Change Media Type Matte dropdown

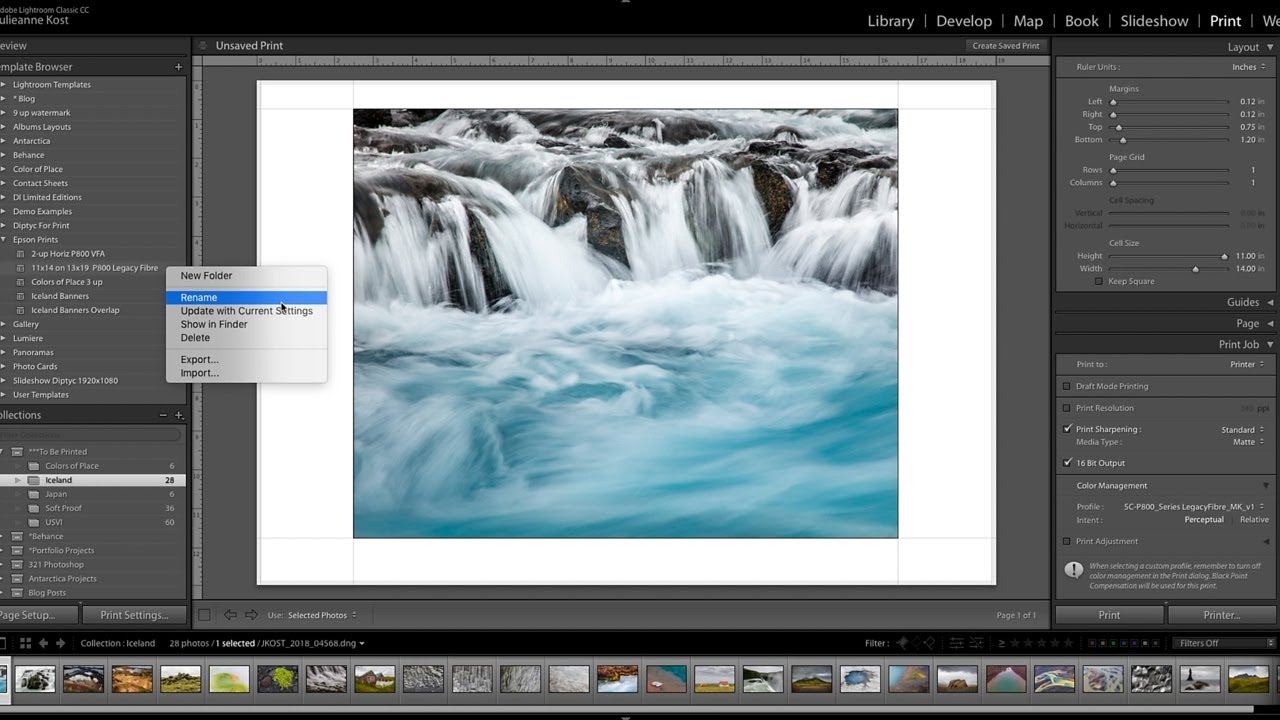pos(1248,442)
